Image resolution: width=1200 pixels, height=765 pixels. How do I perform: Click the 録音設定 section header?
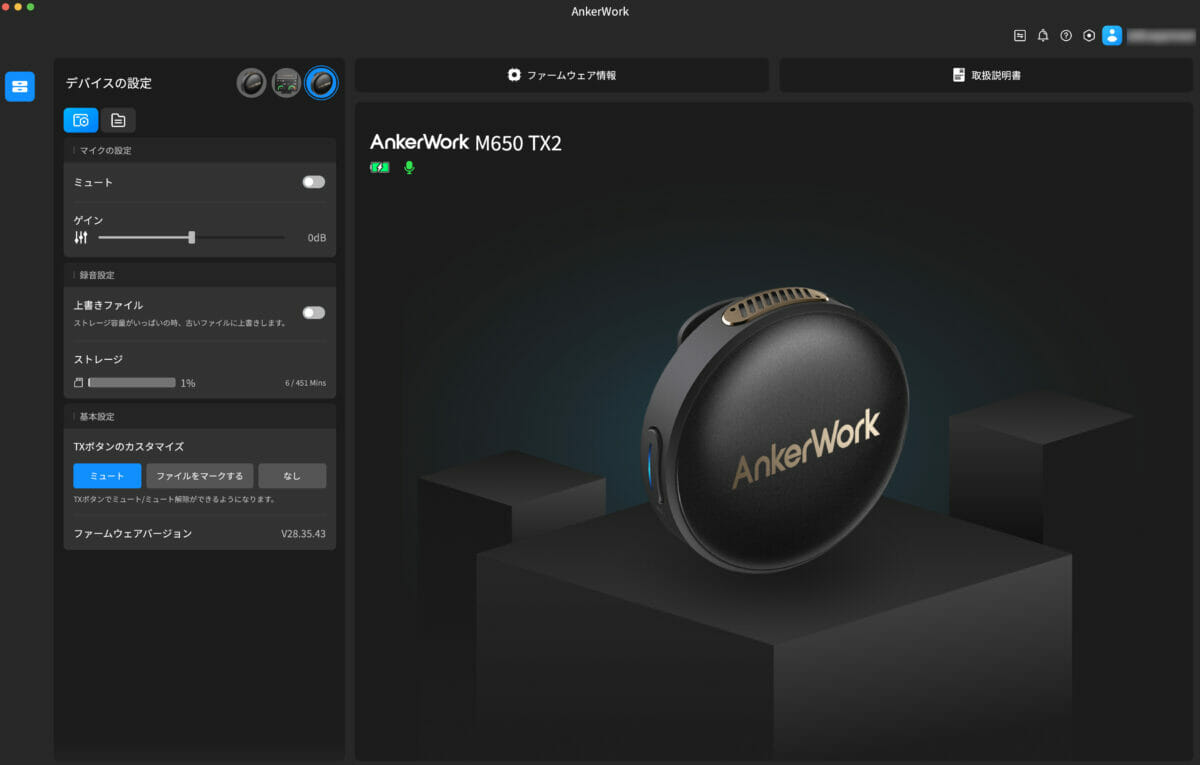[x=97, y=274]
